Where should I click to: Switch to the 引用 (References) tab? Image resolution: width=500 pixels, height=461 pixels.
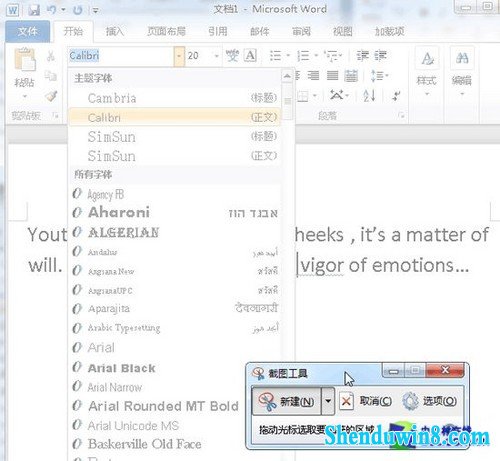click(218, 31)
